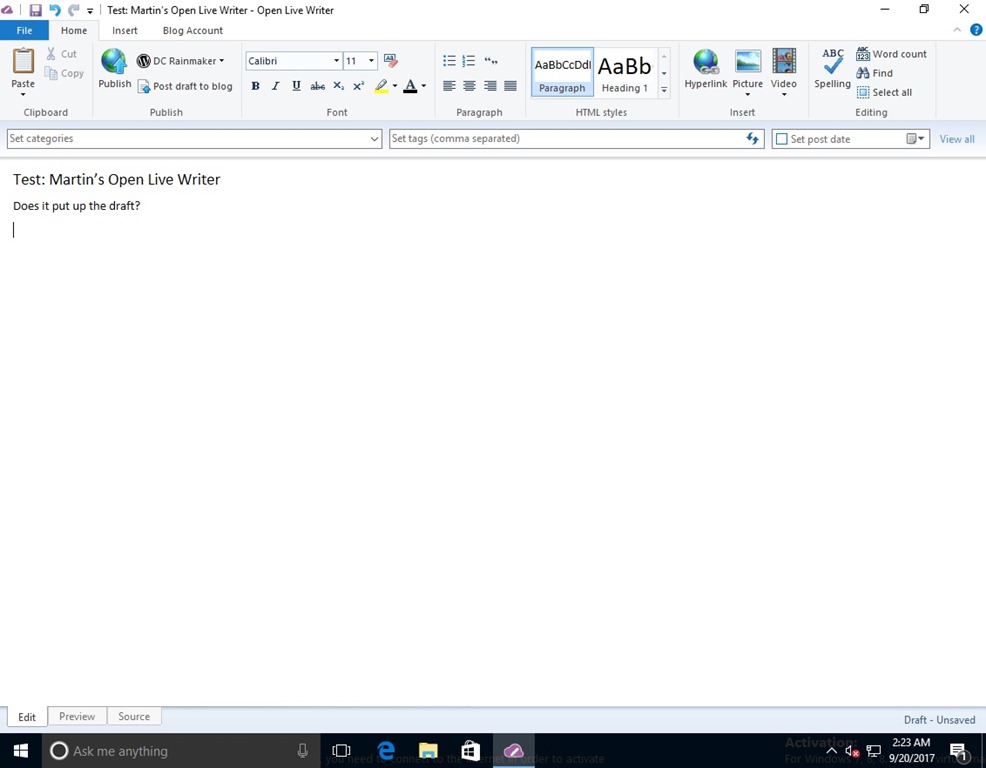Viewport: 986px width, 768px height.
Task: Launch Microsoft Edge from the taskbar
Action: pyautogui.click(x=385, y=750)
